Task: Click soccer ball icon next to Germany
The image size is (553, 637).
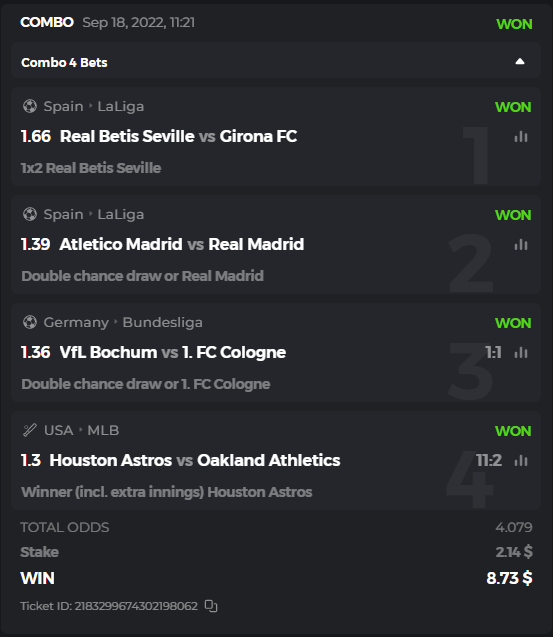Action: 30,322
